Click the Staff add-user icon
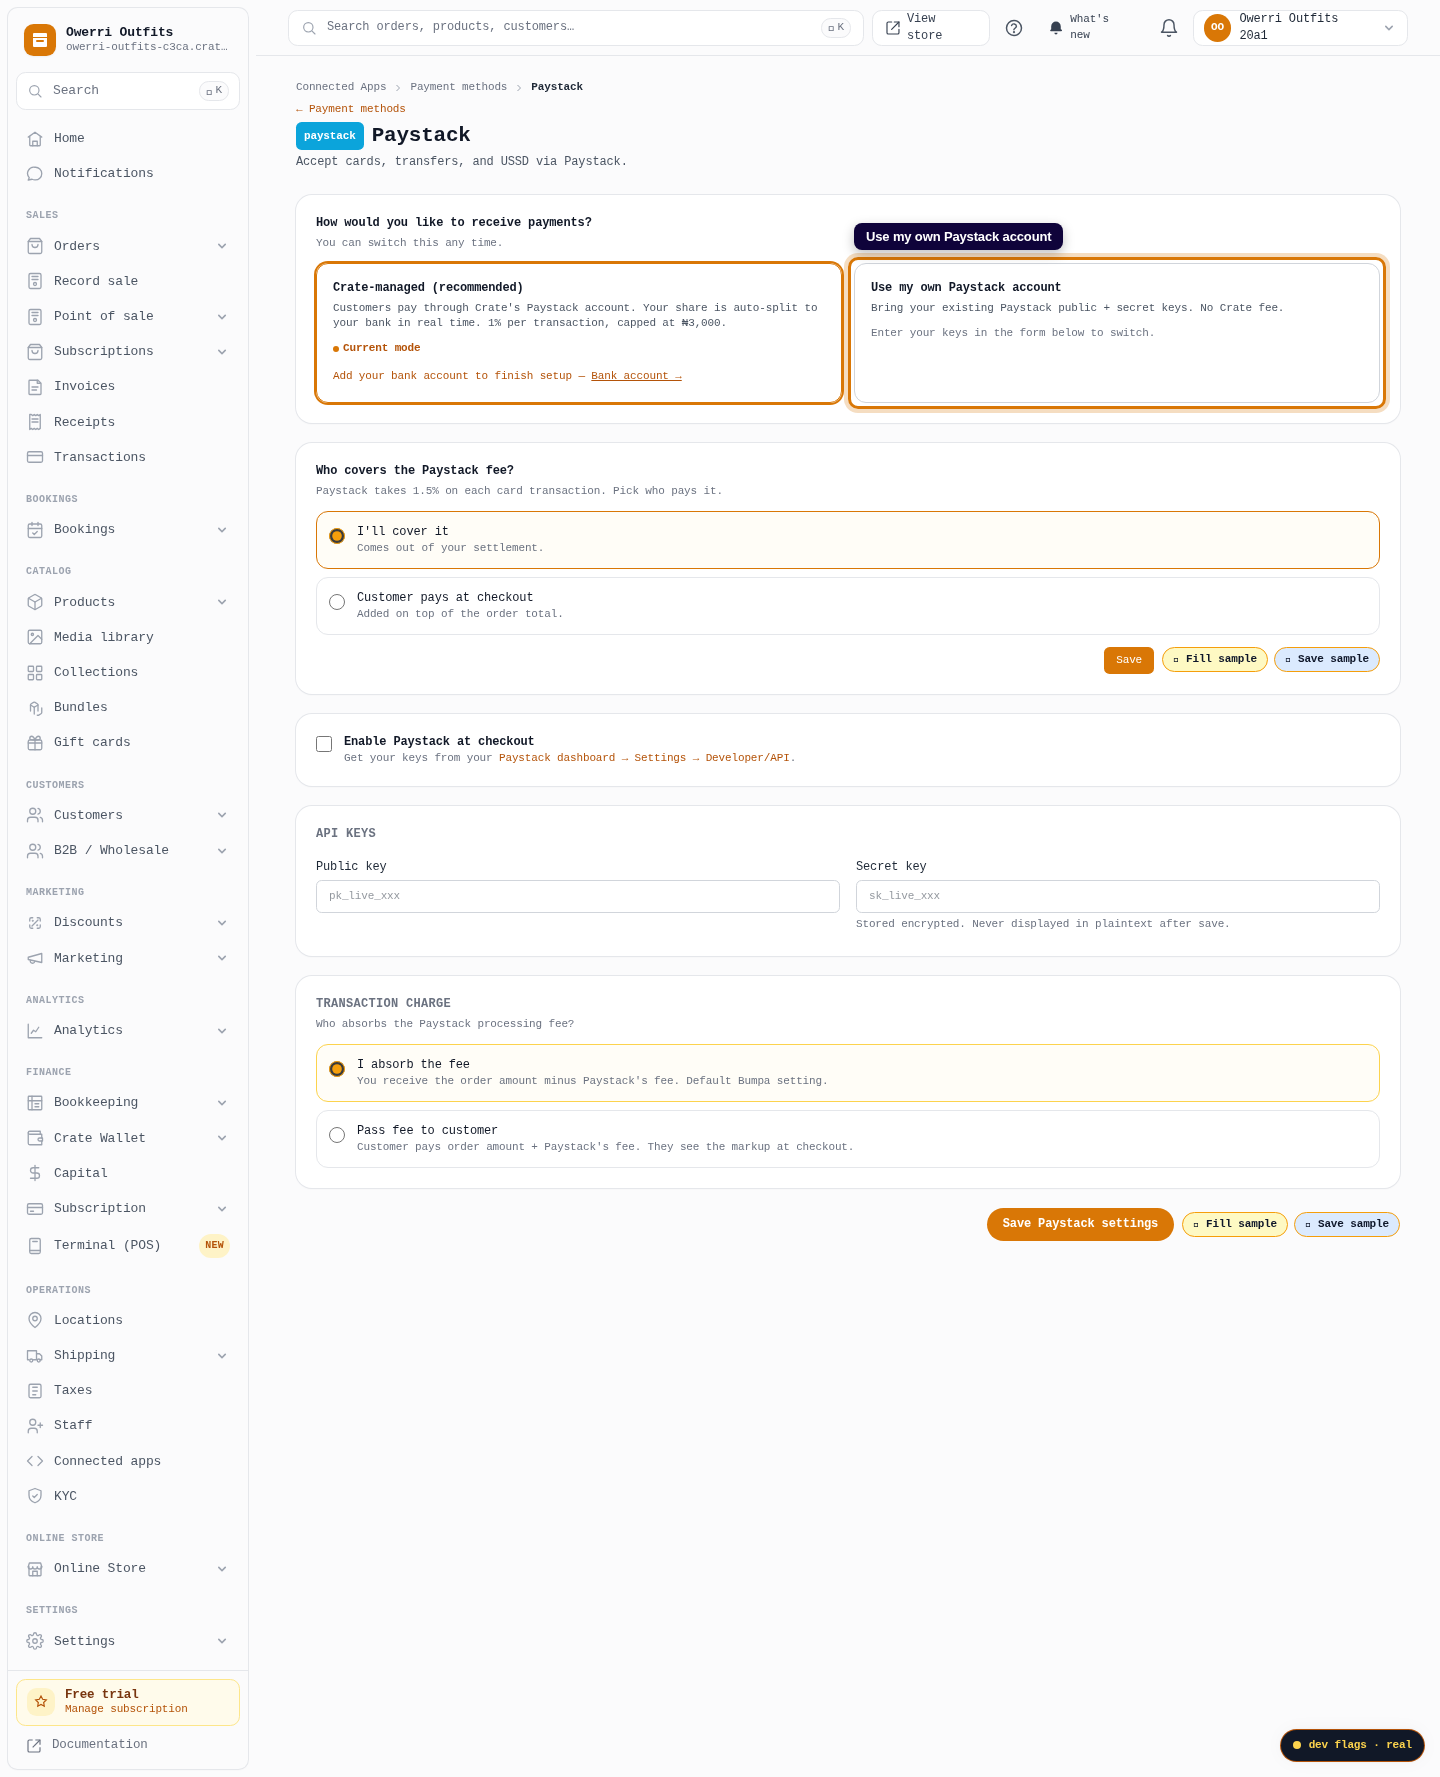Screen dimensions: 1440x1777 click(x=35, y=1426)
